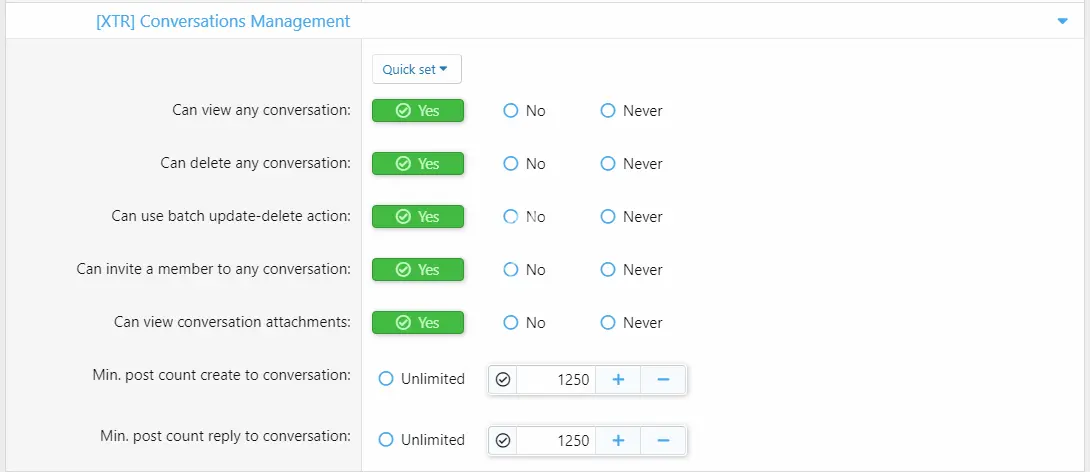Select Yes for batch update-delete action
The height and width of the screenshot is (472, 1090).
click(418, 217)
